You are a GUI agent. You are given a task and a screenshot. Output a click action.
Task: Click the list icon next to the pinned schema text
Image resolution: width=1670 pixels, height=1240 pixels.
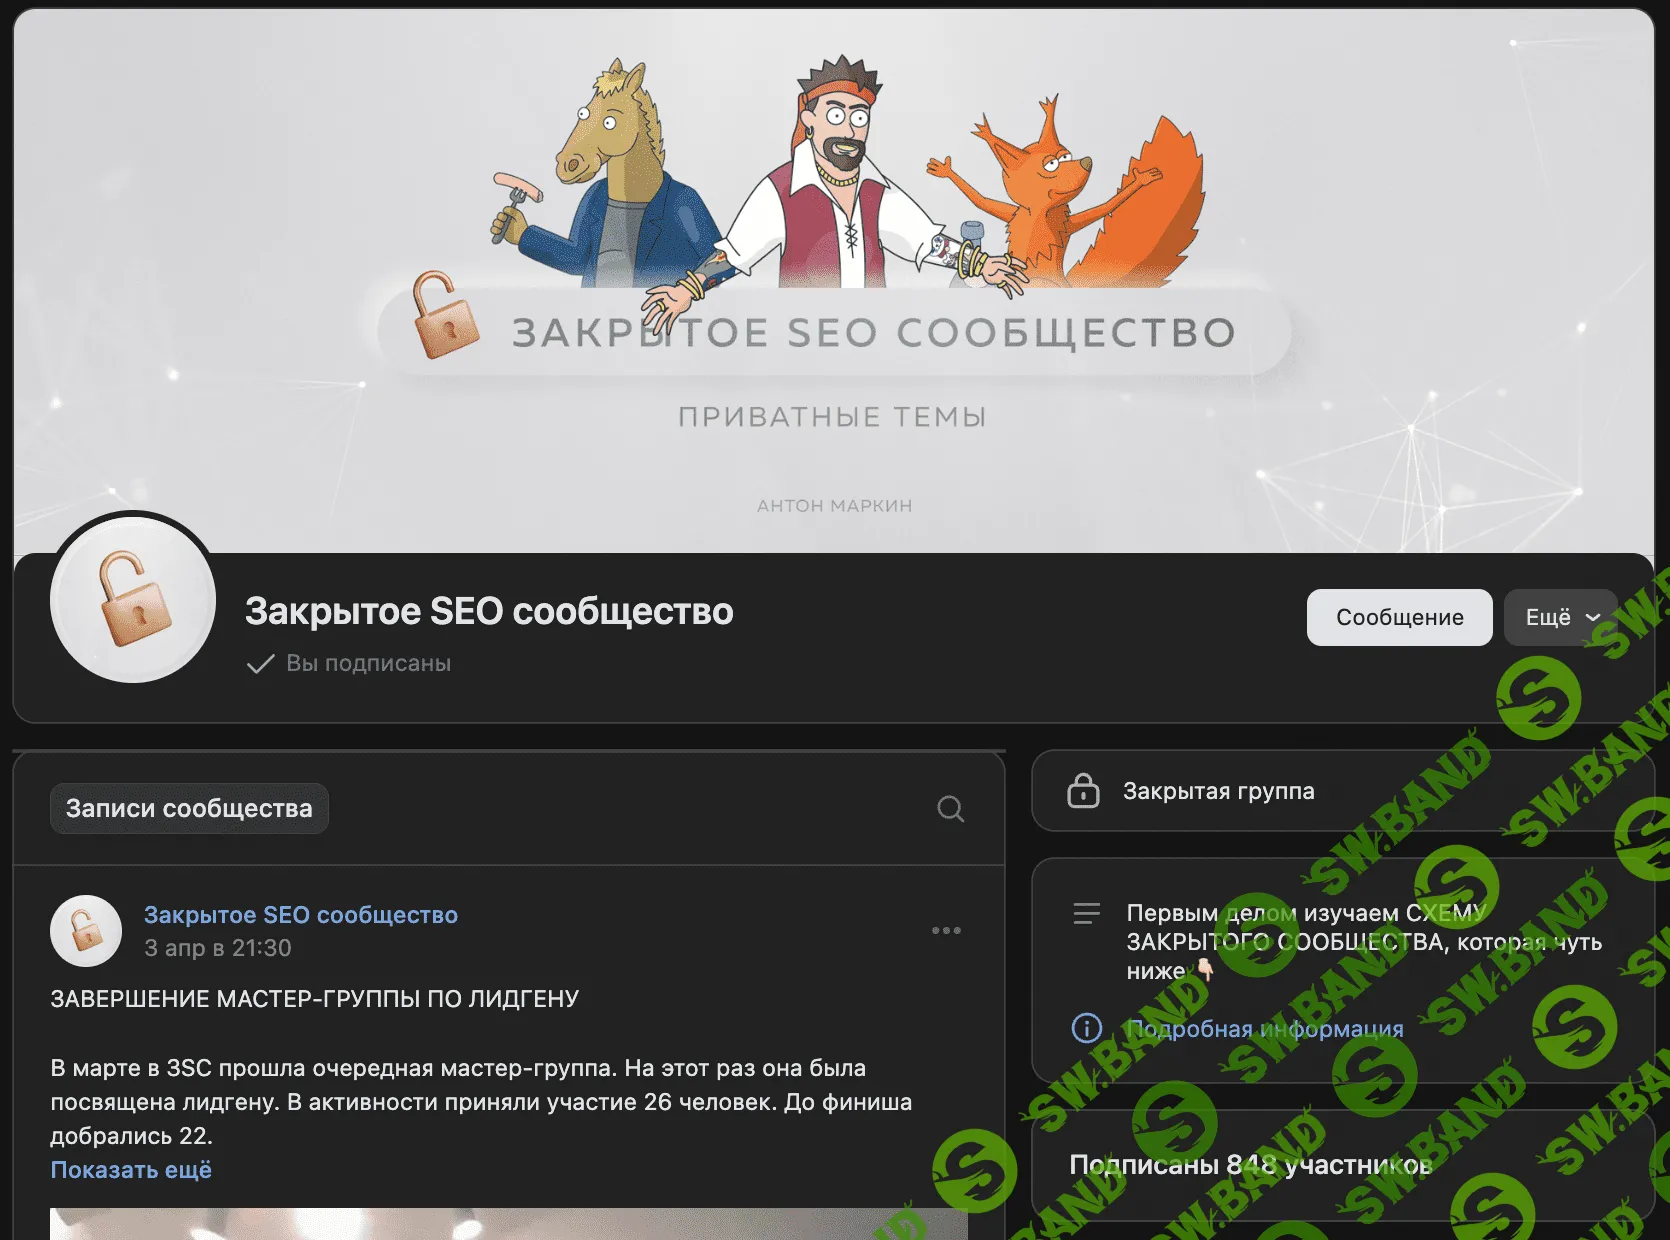(1085, 913)
